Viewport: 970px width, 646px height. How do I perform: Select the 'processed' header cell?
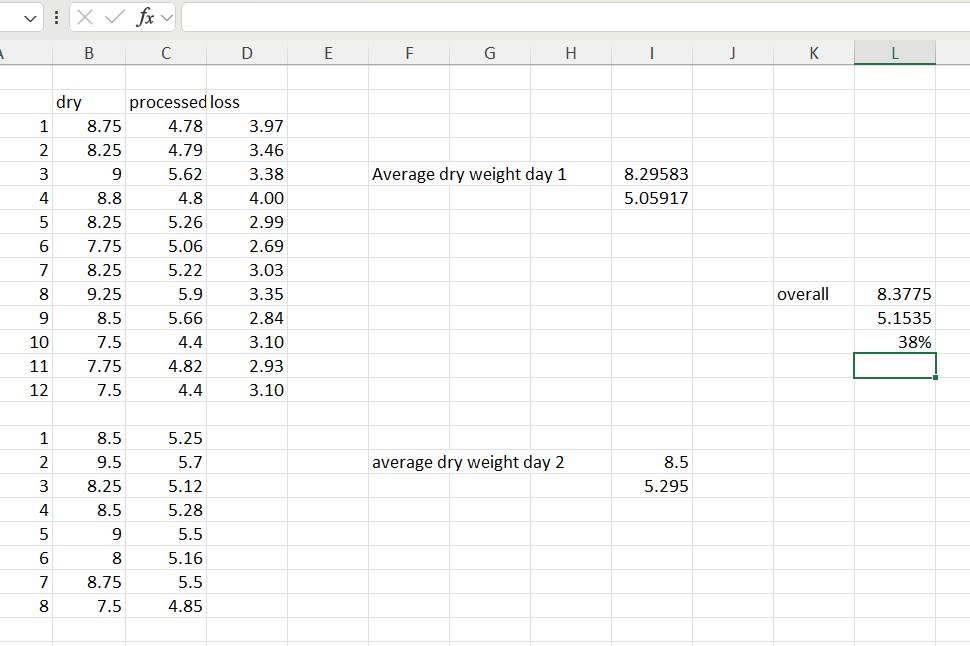coord(166,102)
